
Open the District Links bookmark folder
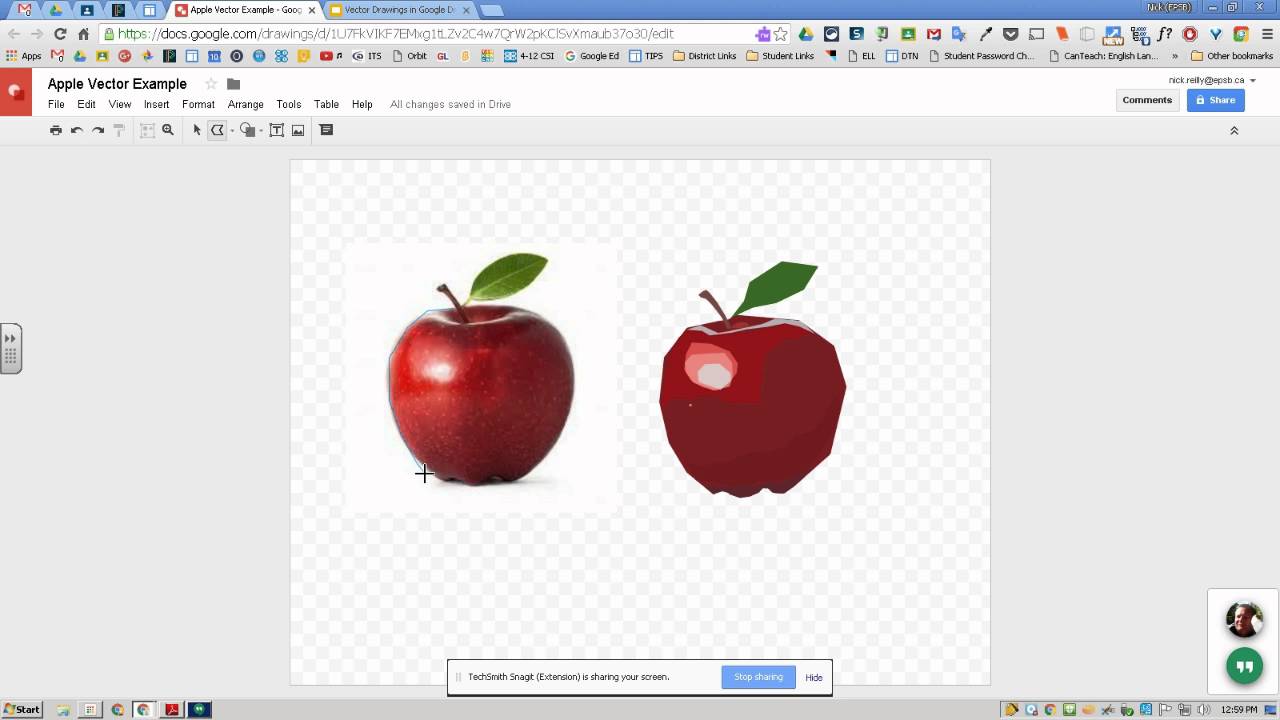pyautogui.click(x=704, y=56)
